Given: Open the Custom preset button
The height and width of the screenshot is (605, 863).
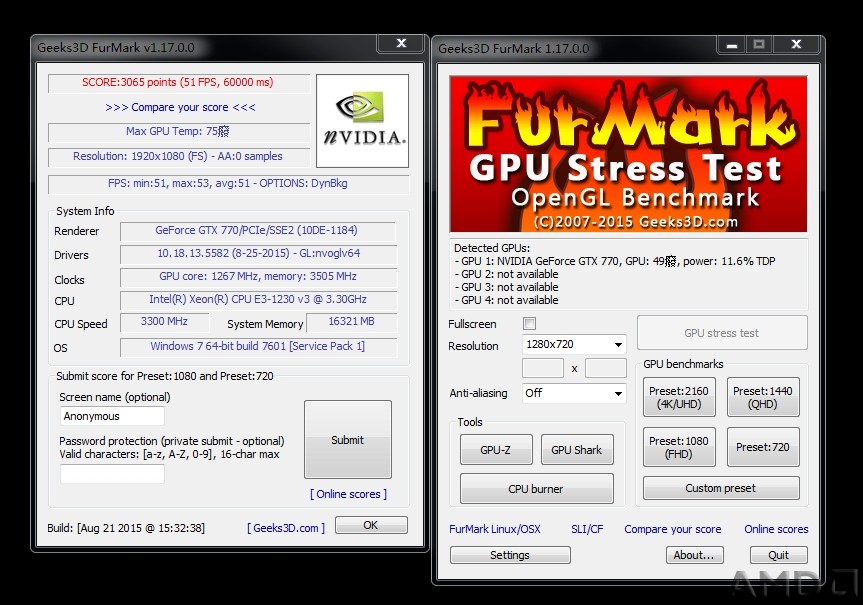Looking at the screenshot, I should (x=721, y=488).
